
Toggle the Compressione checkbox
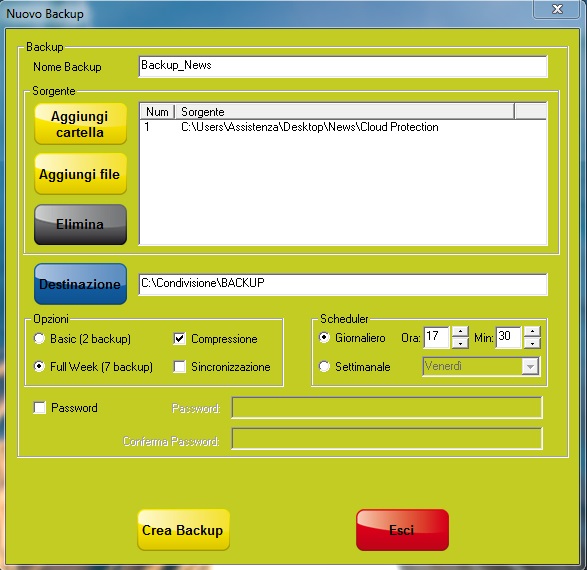[180, 339]
